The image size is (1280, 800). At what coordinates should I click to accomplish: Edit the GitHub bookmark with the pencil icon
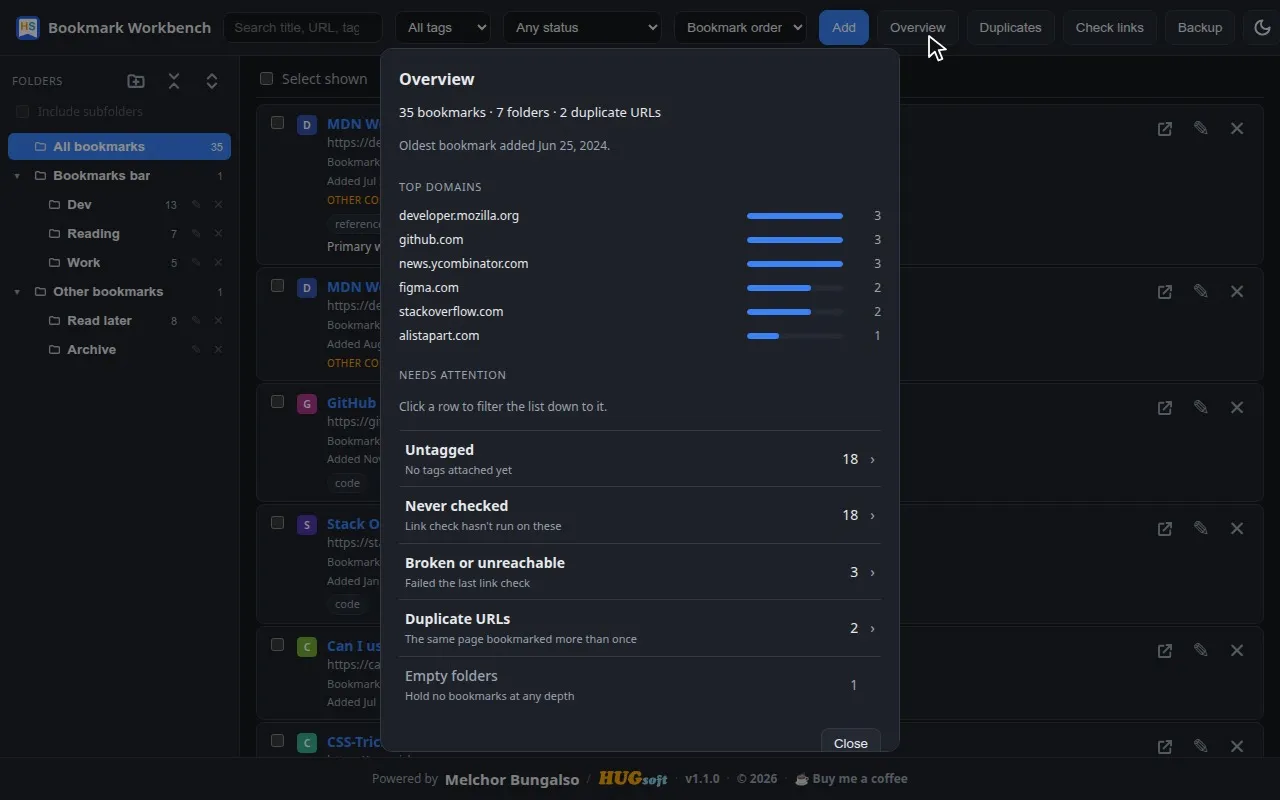(x=1201, y=408)
